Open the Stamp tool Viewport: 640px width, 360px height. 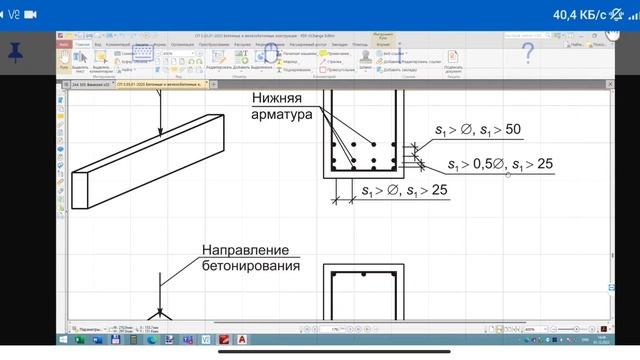(365, 60)
